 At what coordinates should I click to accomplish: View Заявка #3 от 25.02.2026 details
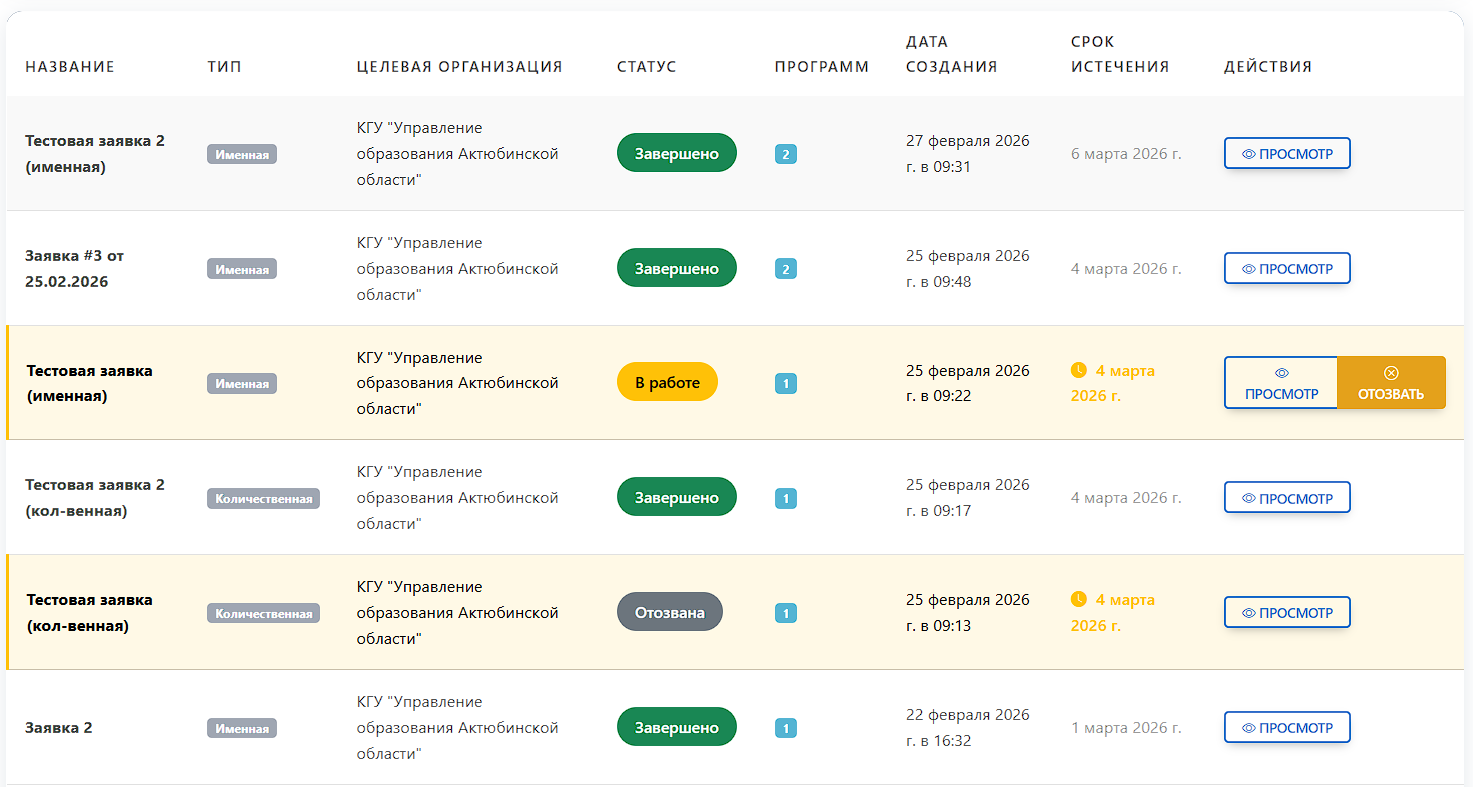pyautogui.click(x=1287, y=269)
